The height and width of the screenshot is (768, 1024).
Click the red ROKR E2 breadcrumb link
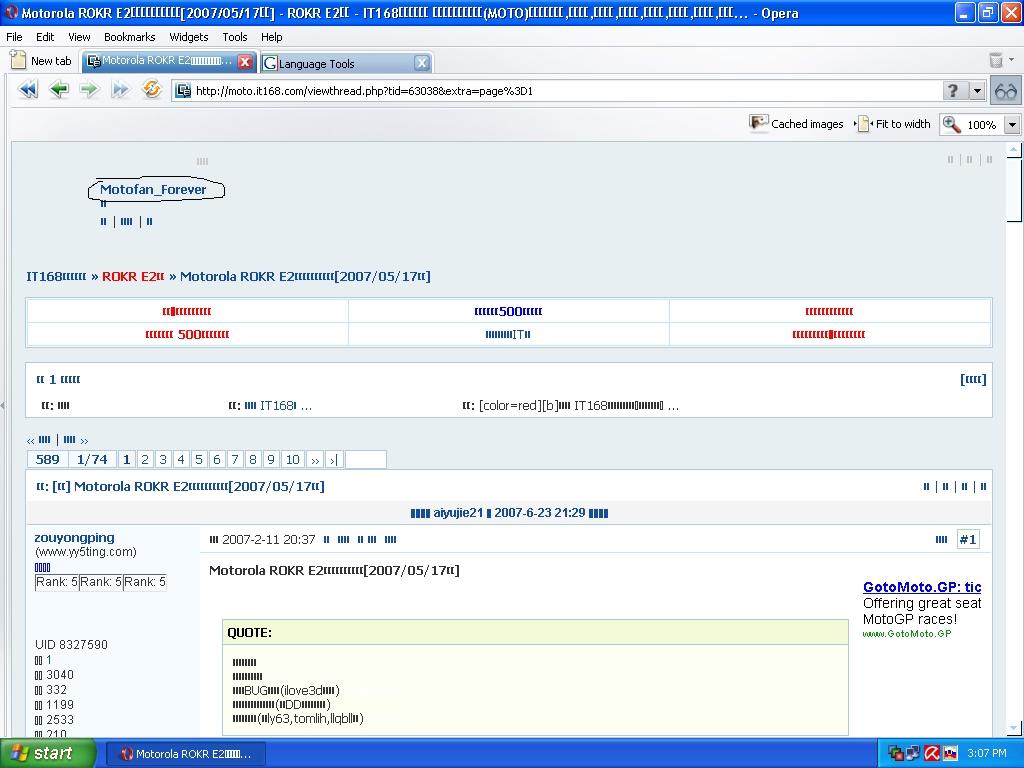click(x=133, y=276)
